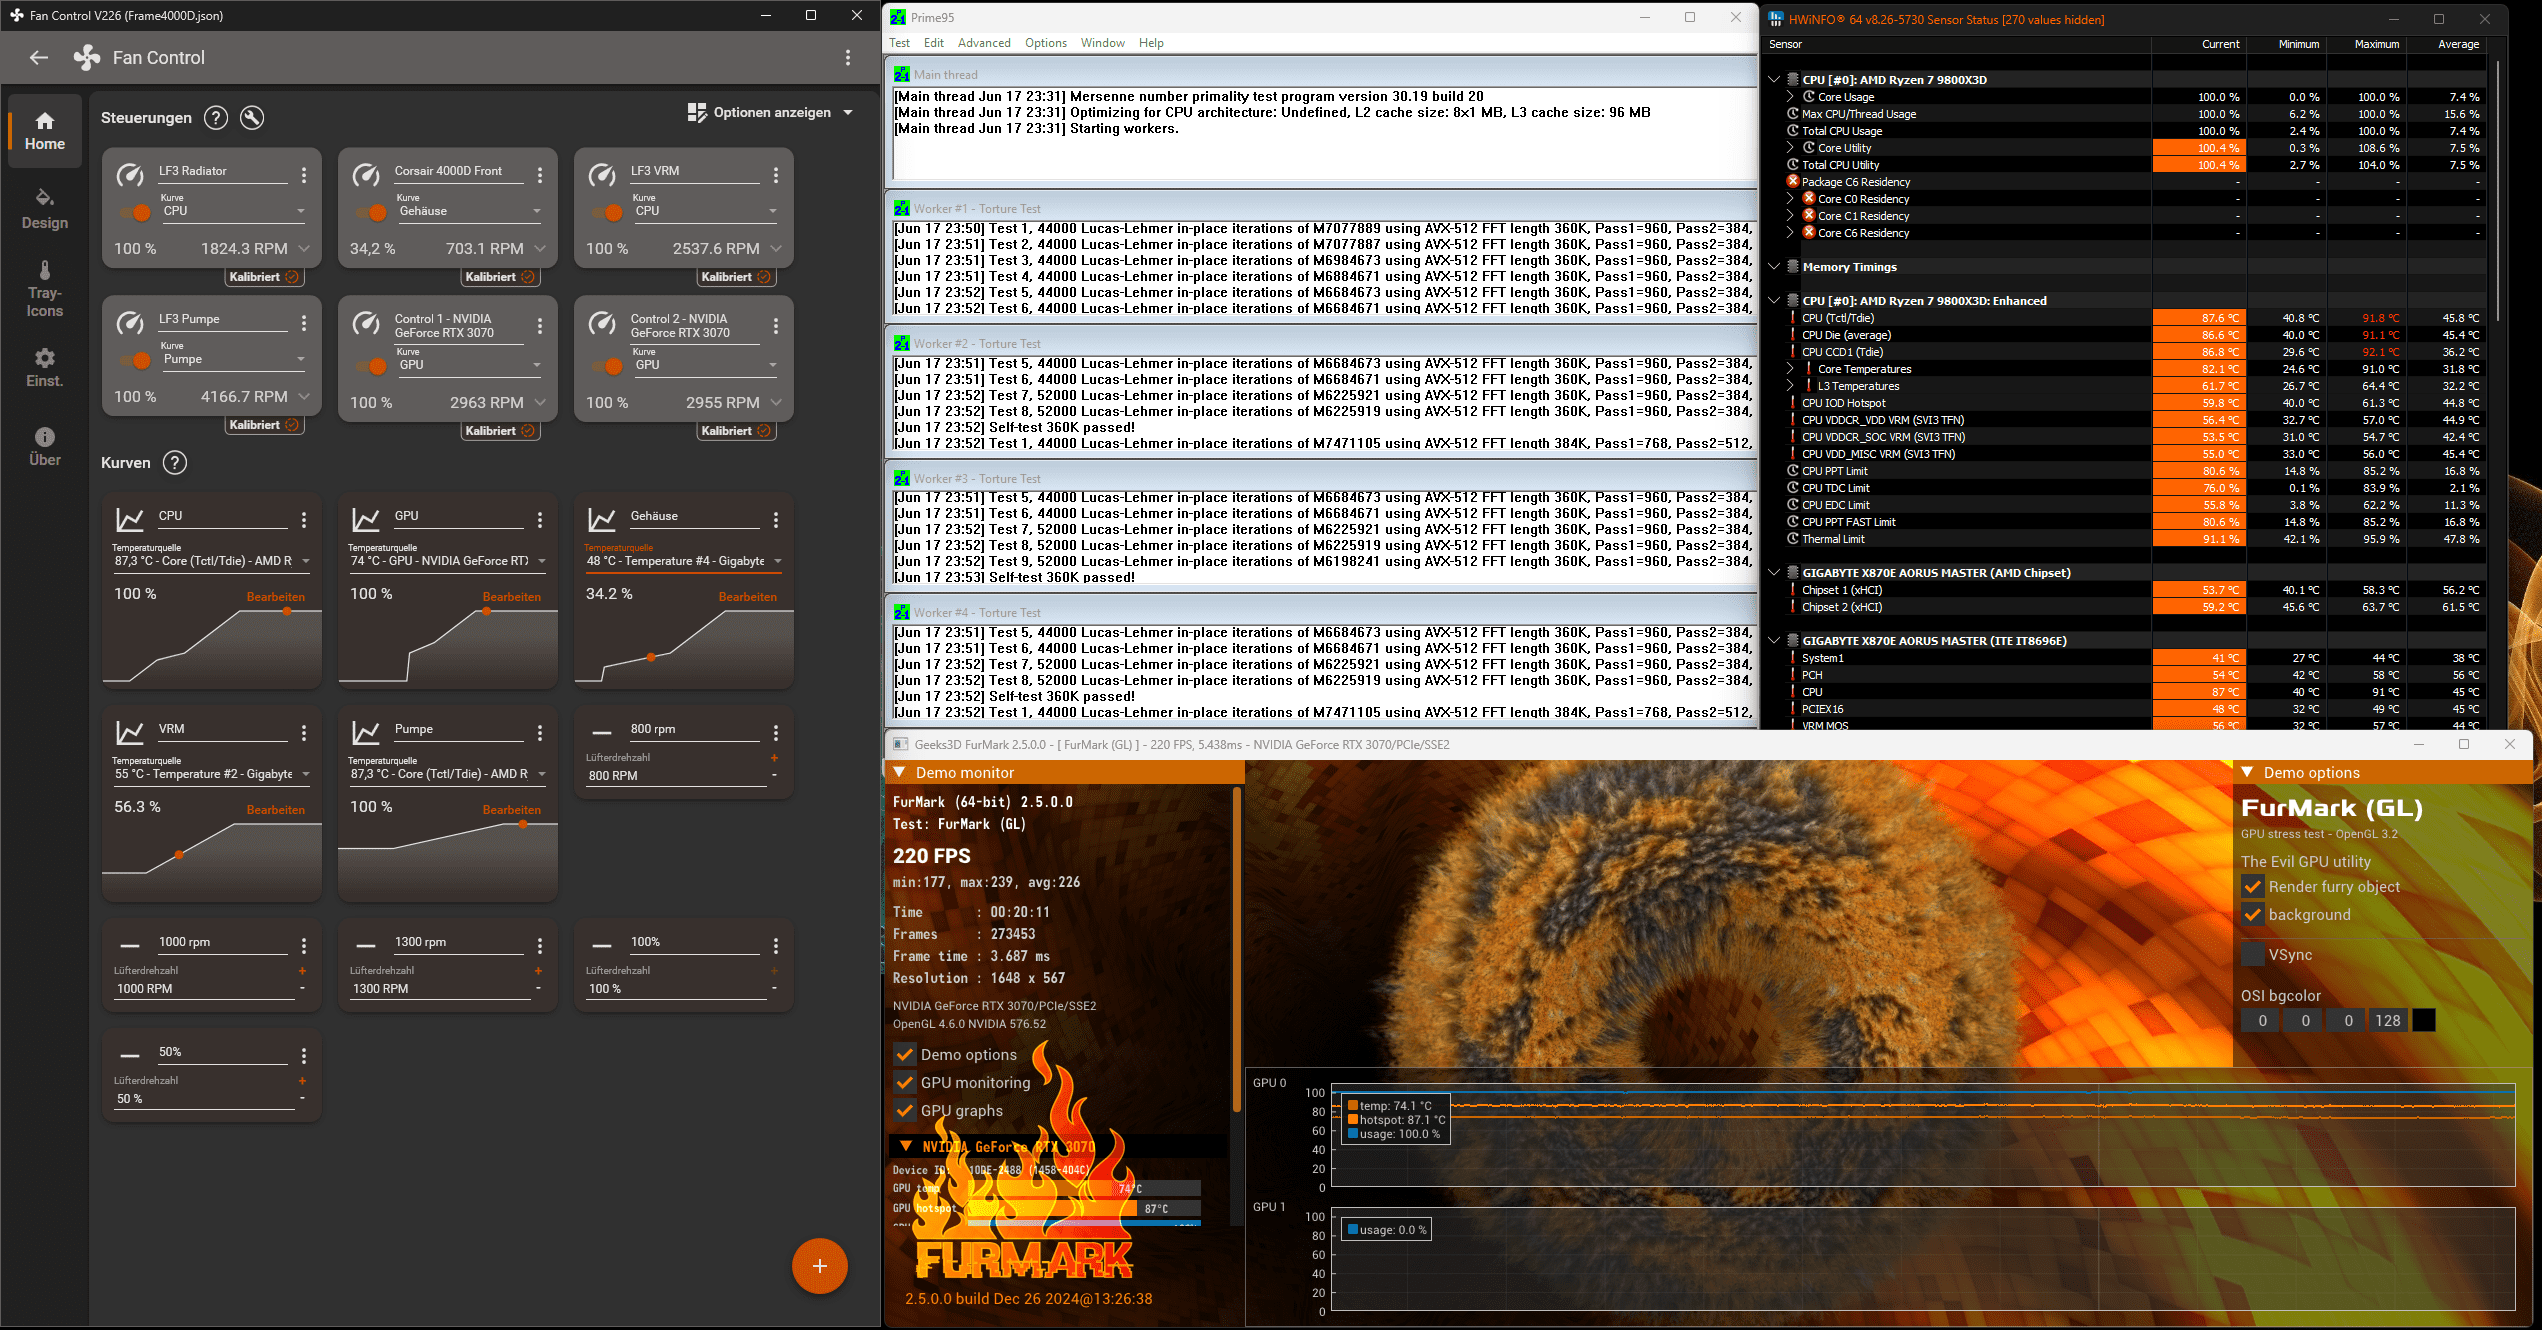Screen dimensions: 2542x1330
Task: Expand LF3 Pumpe card details chevron
Action: click(x=304, y=396)
